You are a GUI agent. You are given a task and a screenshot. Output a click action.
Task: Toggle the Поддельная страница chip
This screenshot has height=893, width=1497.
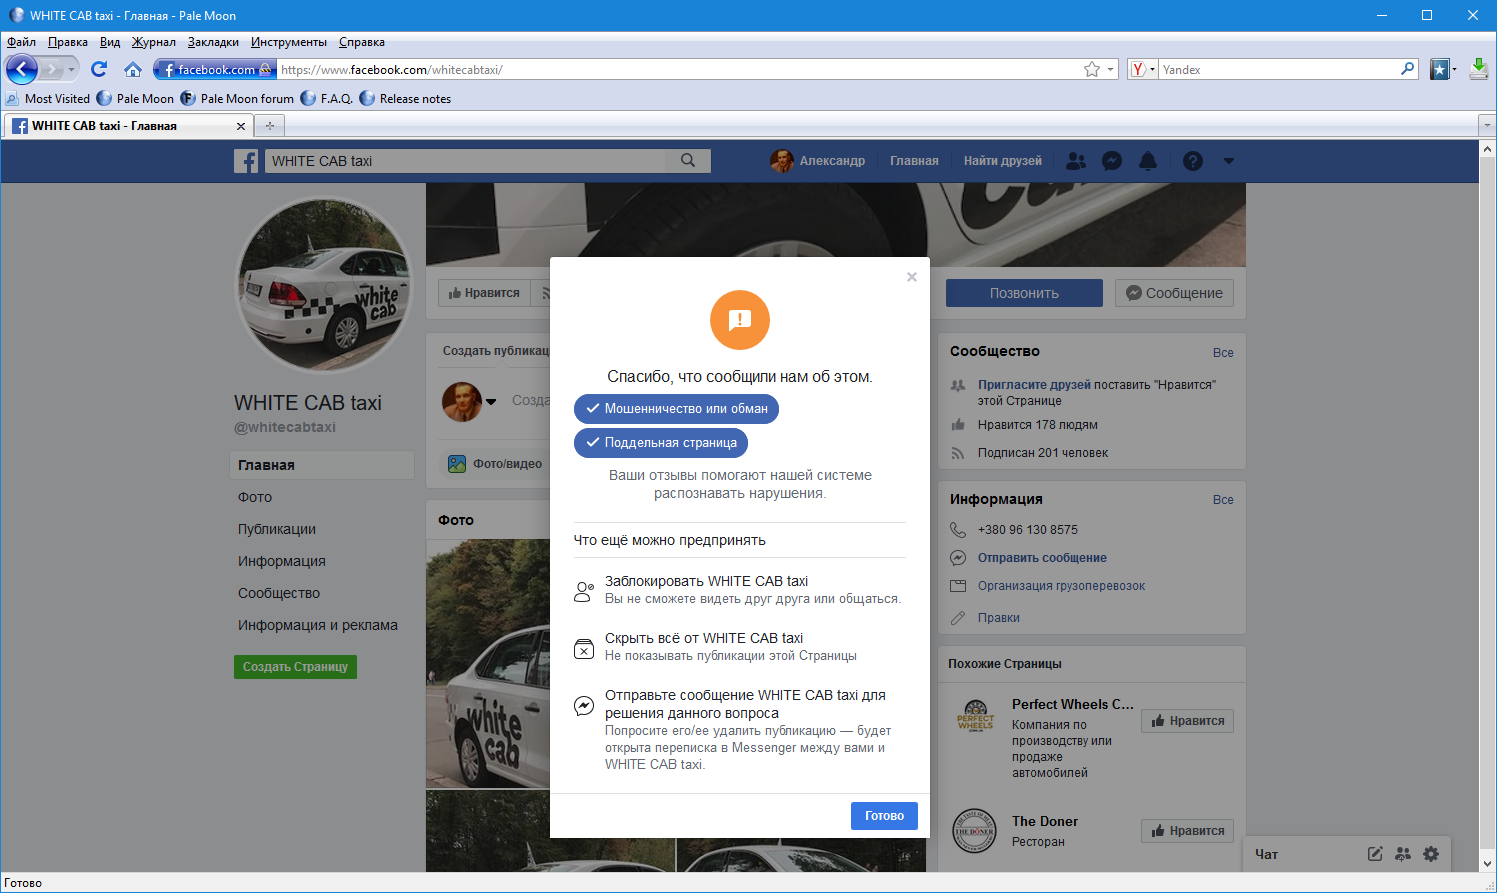[661, 443]
